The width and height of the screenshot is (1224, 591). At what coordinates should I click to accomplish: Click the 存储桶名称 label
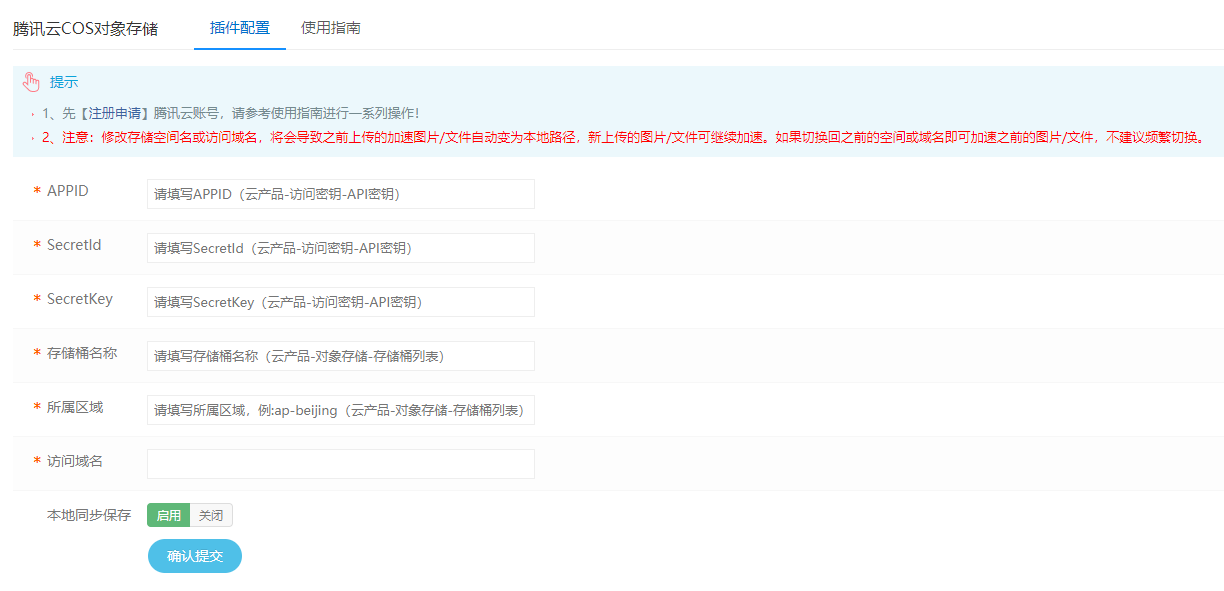point(82,353)
